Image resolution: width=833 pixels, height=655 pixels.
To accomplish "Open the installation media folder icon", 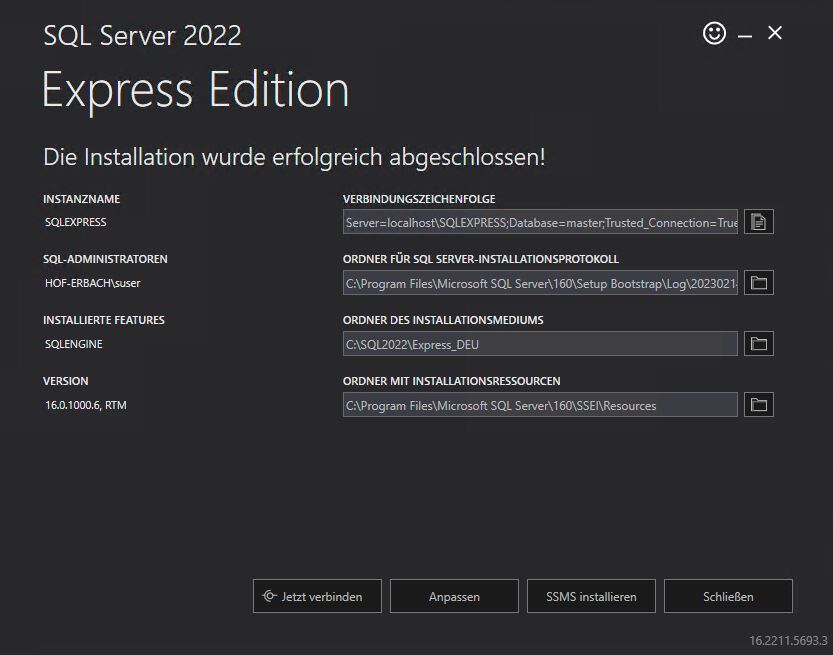I will [758, 343].
